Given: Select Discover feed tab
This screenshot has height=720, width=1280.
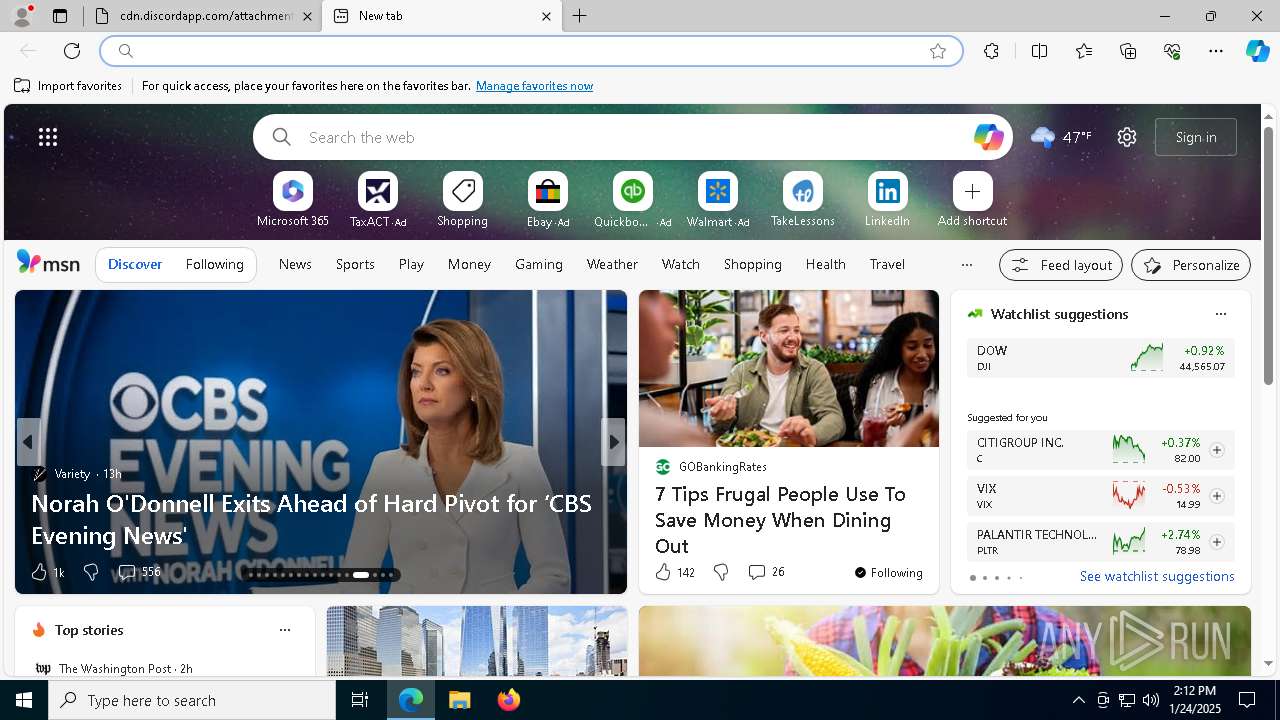Looking at the screenshot, I should click(x=135, y=264).
